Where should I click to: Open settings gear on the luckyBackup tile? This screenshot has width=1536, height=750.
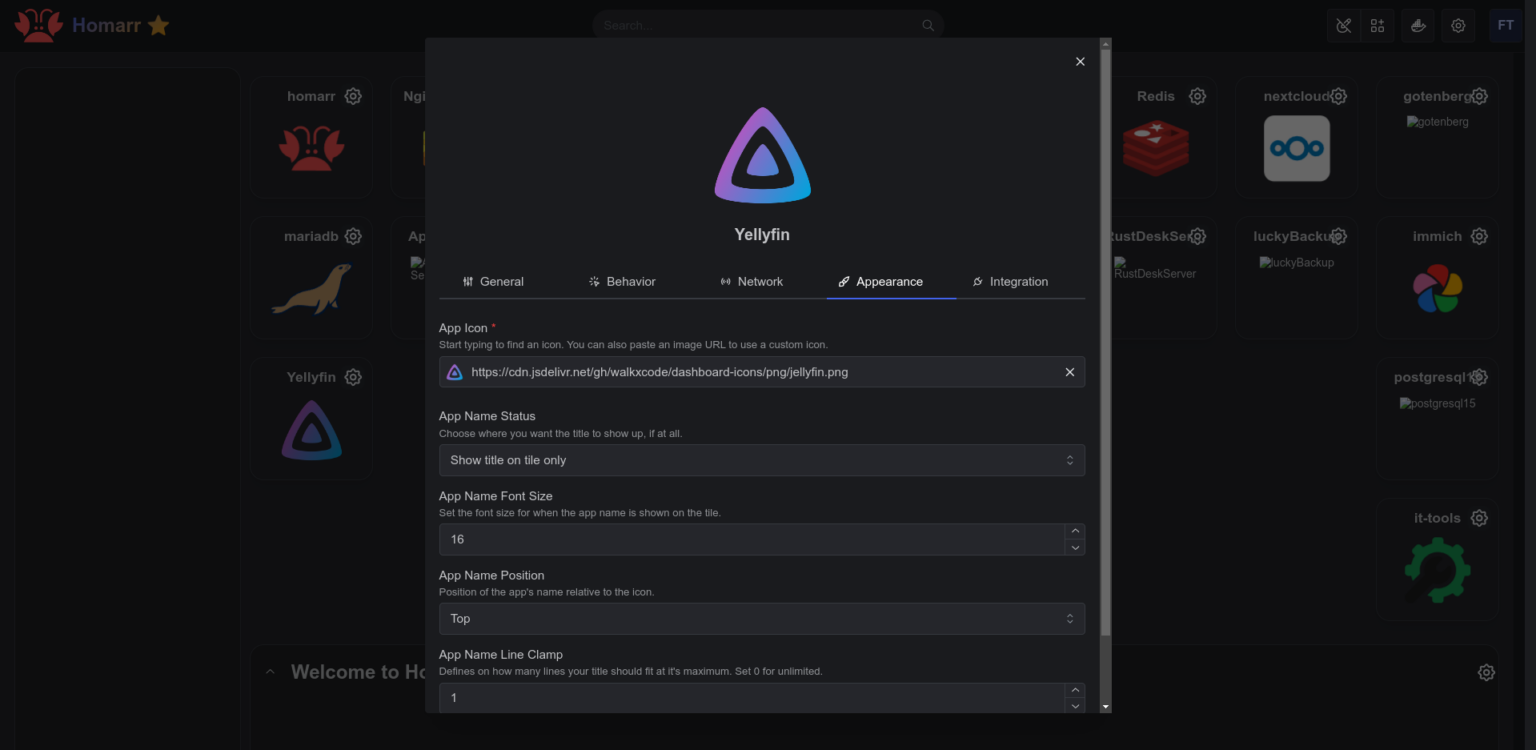[1338, 236]
